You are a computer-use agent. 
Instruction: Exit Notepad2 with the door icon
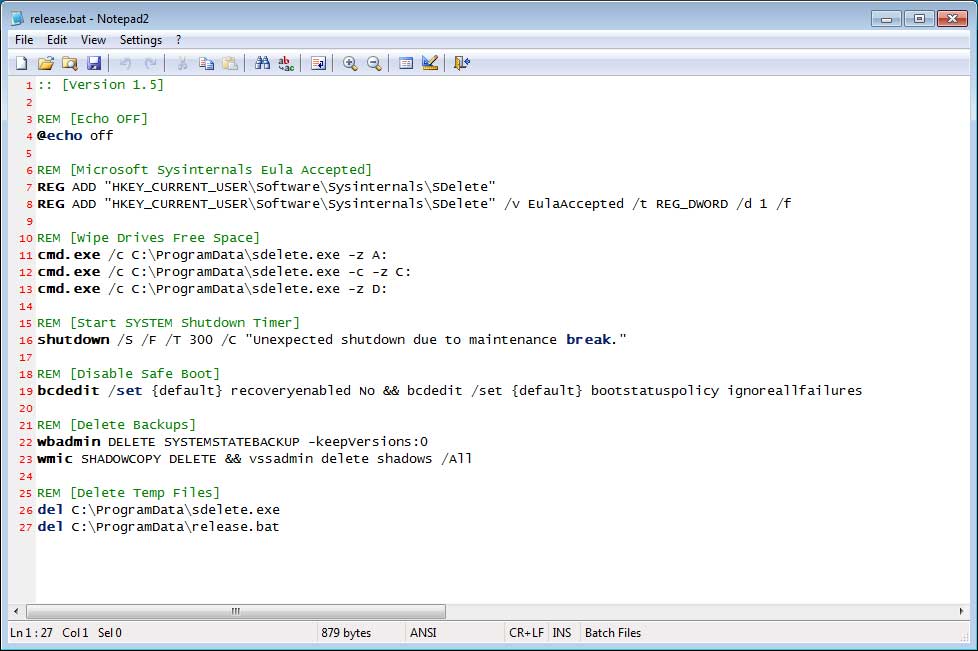(x=462, y=63)
